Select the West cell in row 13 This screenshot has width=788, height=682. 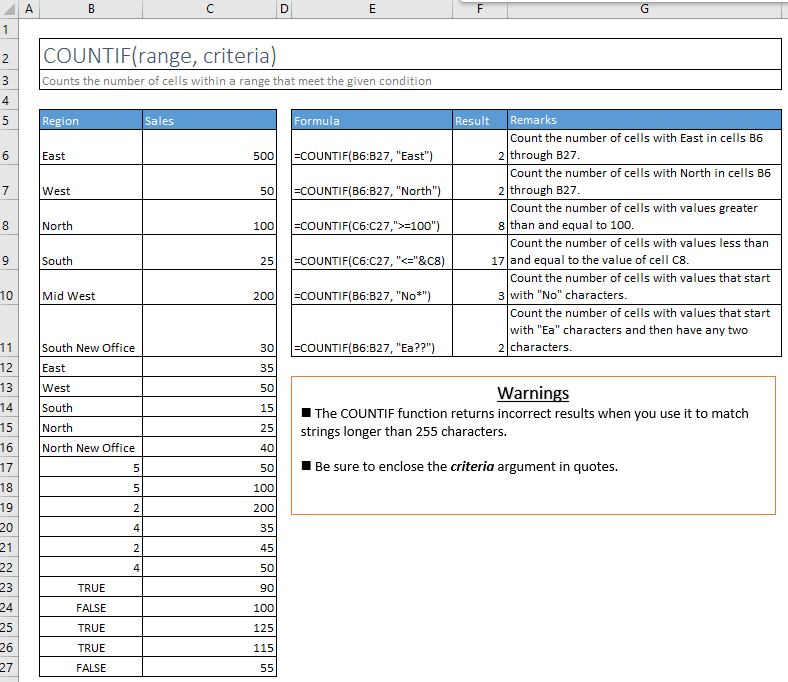tap(91, 387)
